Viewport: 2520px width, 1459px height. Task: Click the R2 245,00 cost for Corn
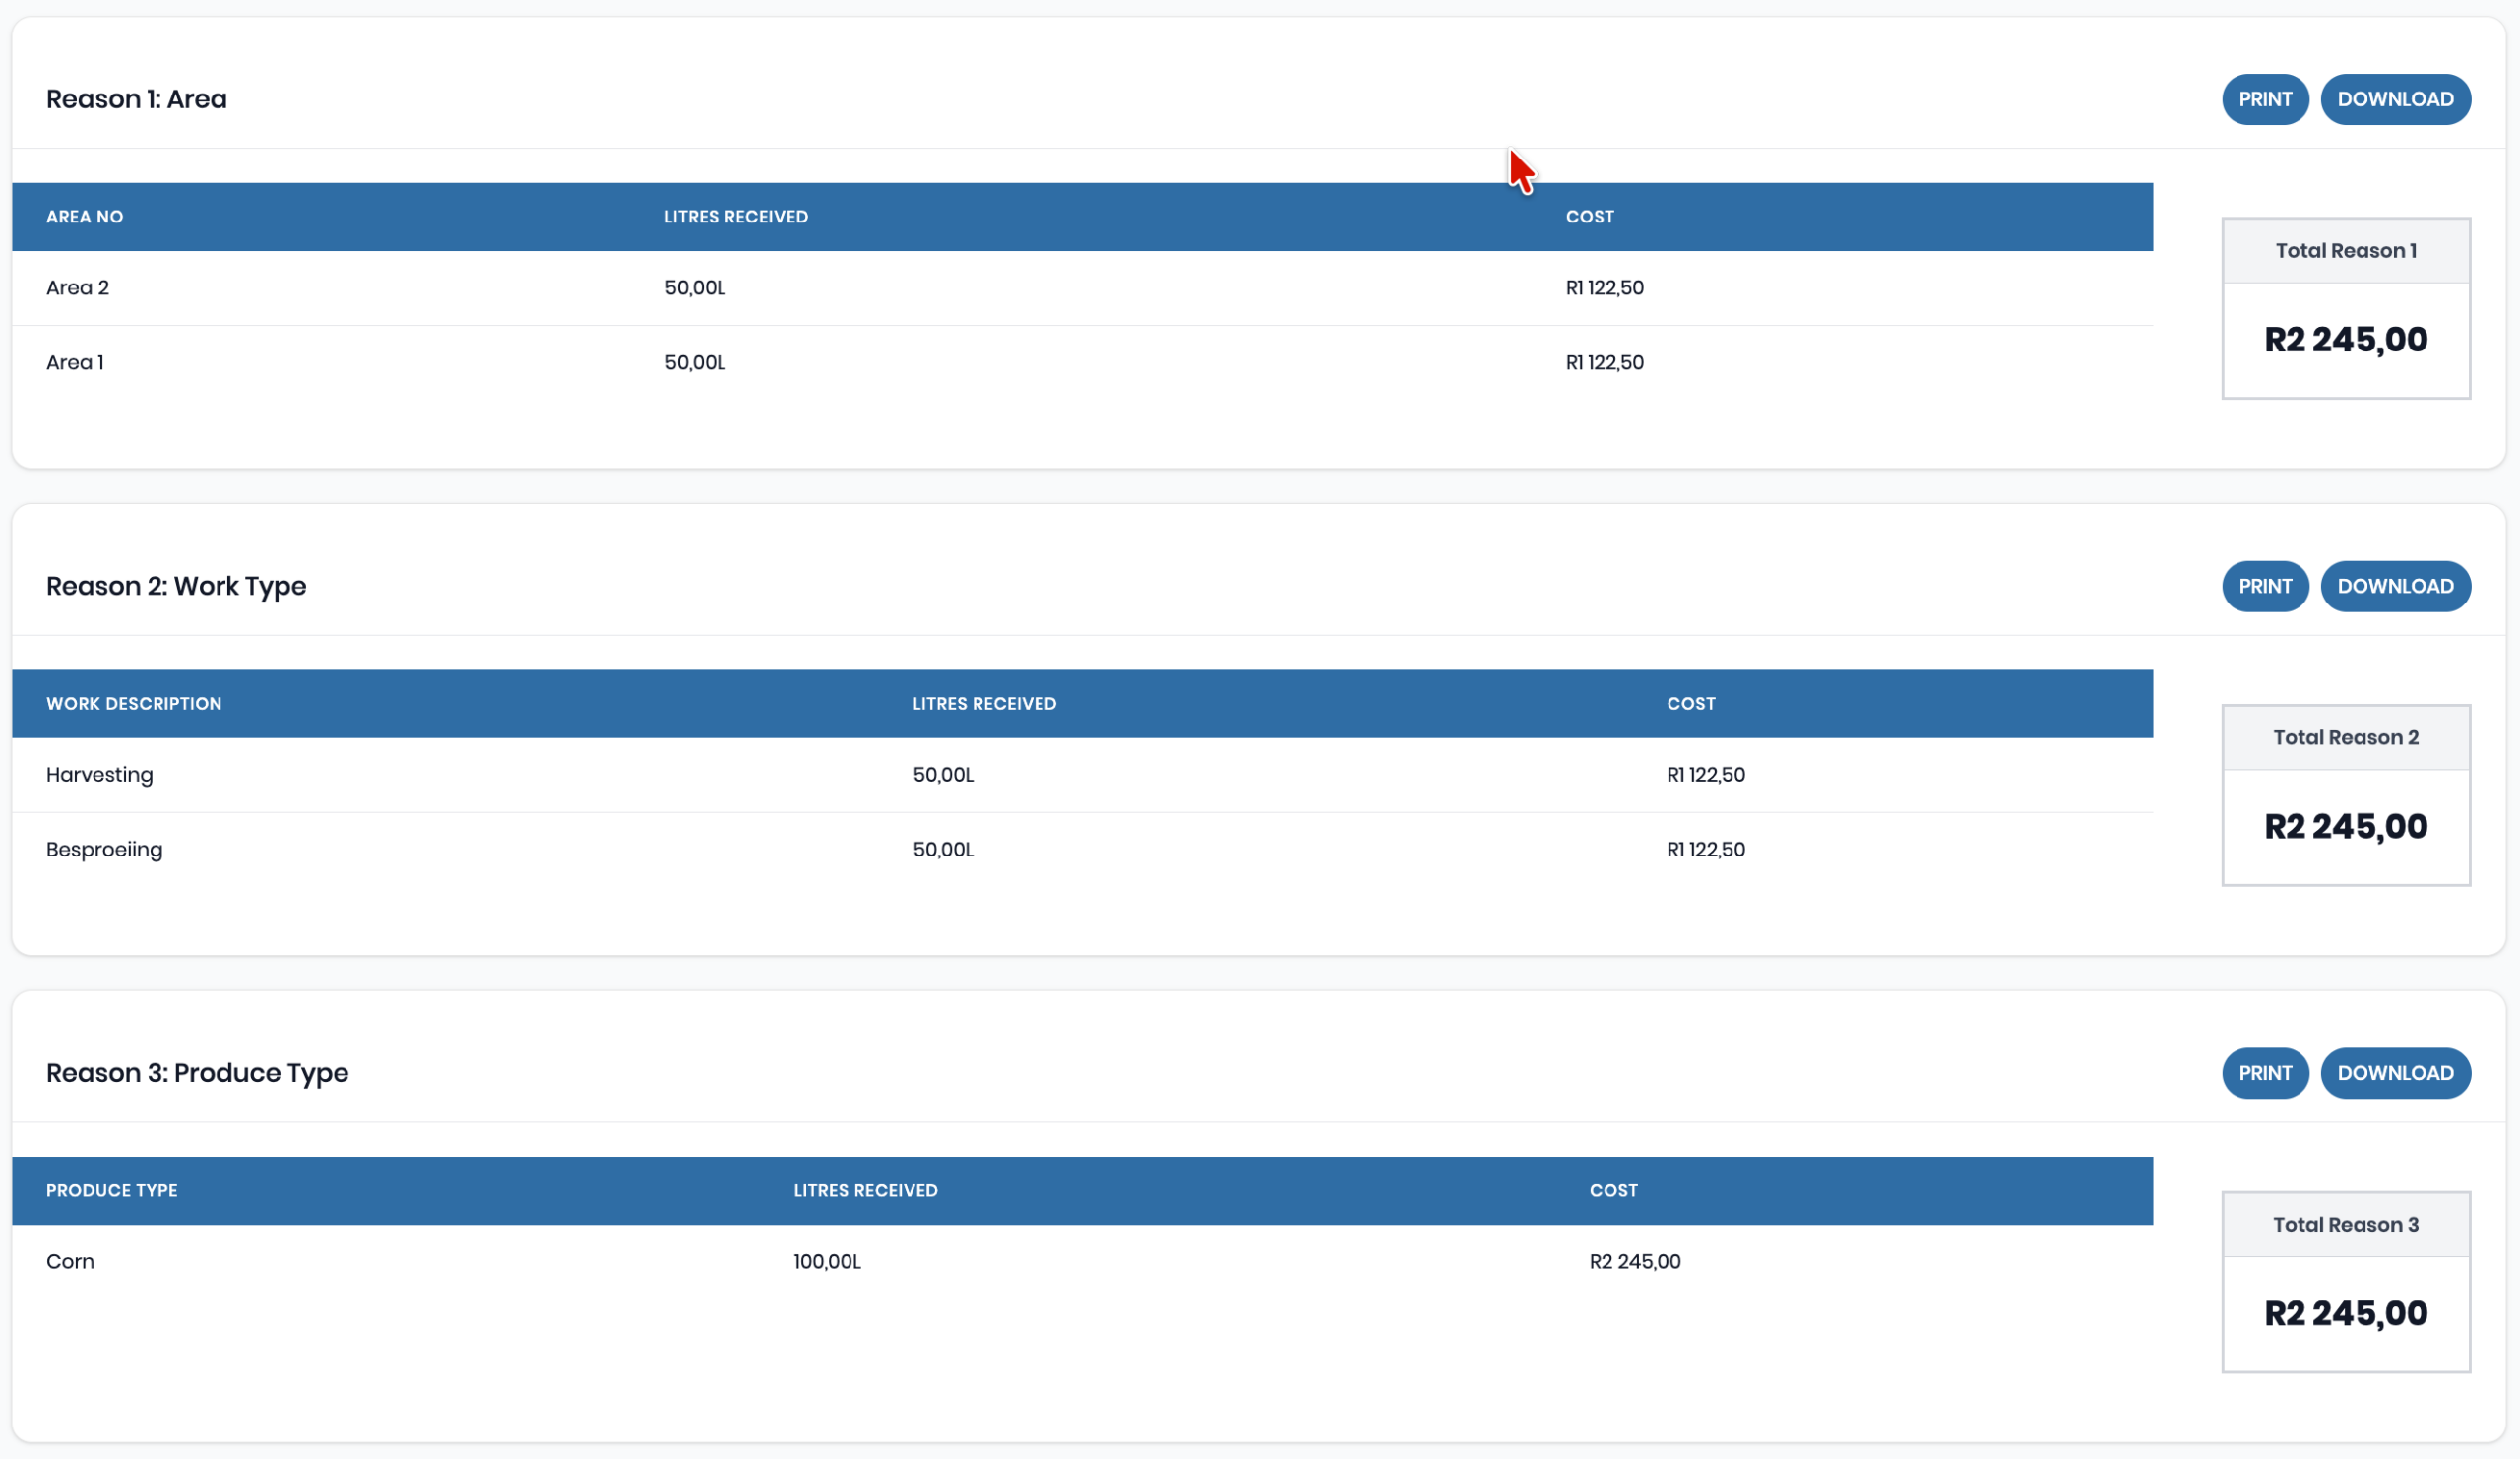tap(1635, 1262)
